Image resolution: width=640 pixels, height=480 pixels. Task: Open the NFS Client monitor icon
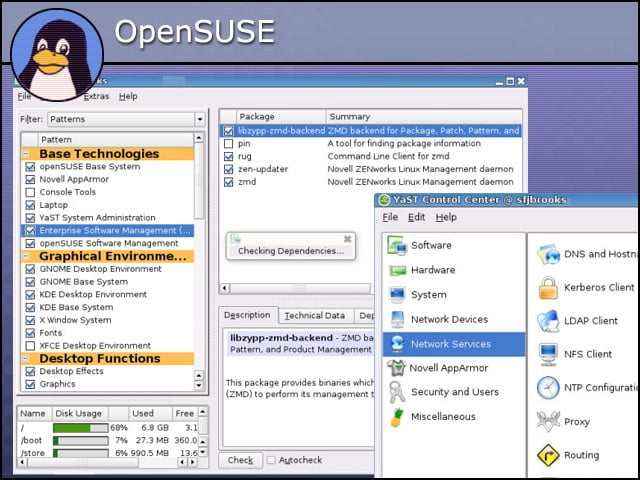tap(548, 354)
